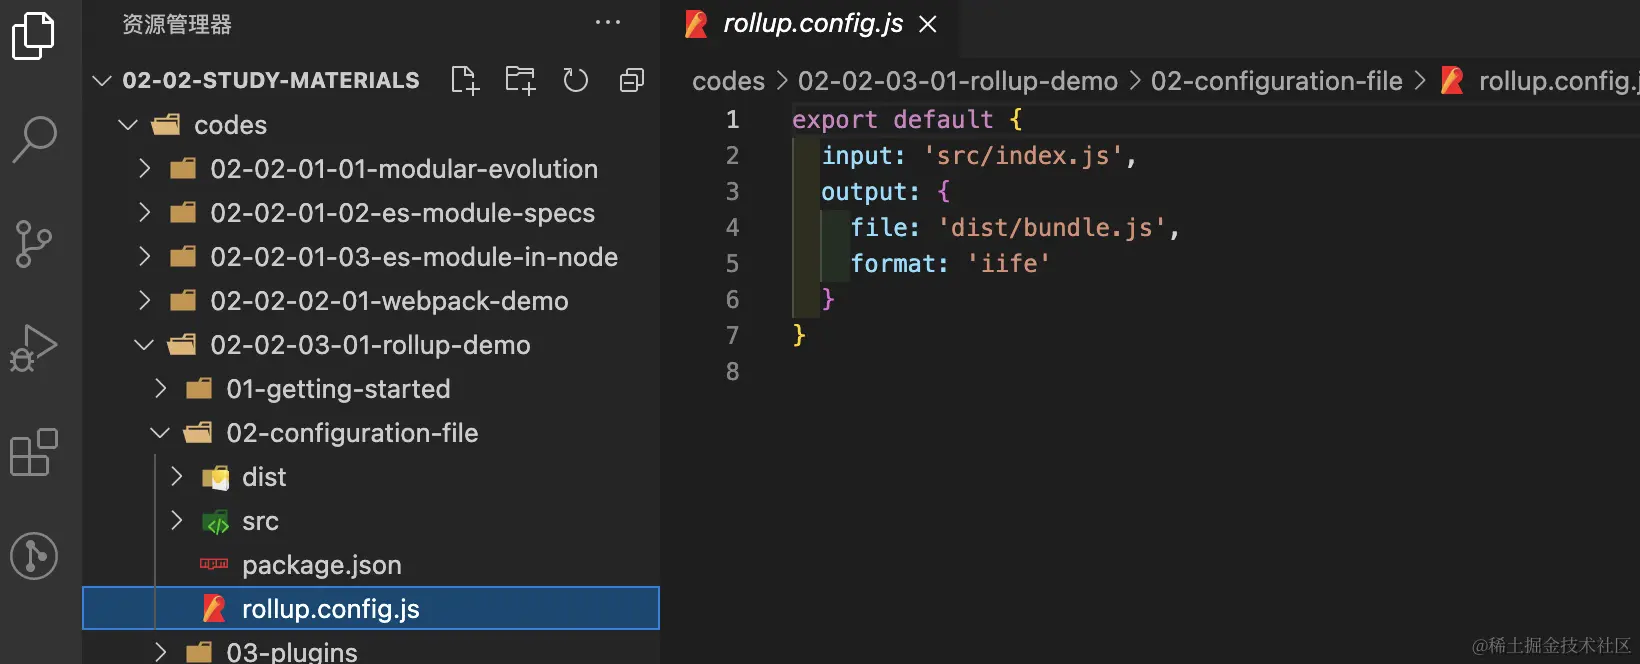Click the src folder icon
The image size is (1640, 664).
(x=216, y=522)
